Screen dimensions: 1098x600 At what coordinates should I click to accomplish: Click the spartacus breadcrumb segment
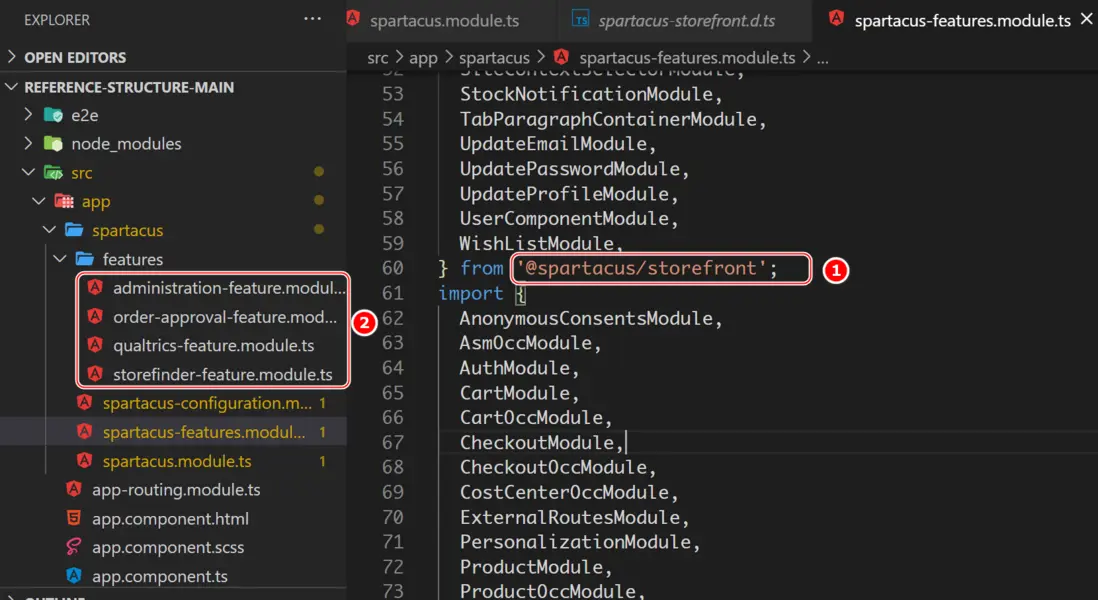pyautogui.click(x=494, y=57)
